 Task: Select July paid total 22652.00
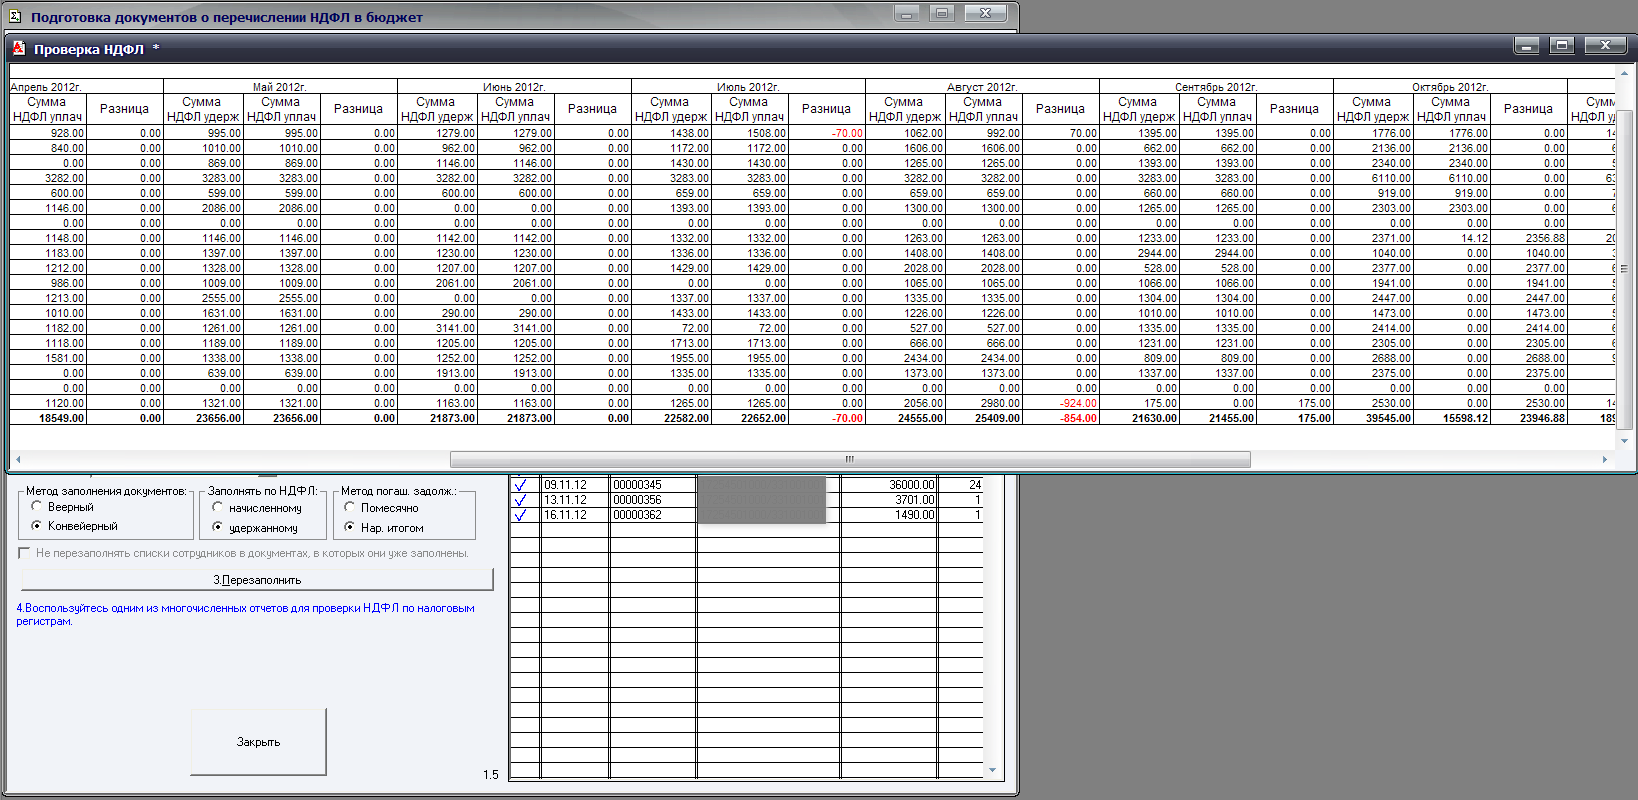coord(749,418)
